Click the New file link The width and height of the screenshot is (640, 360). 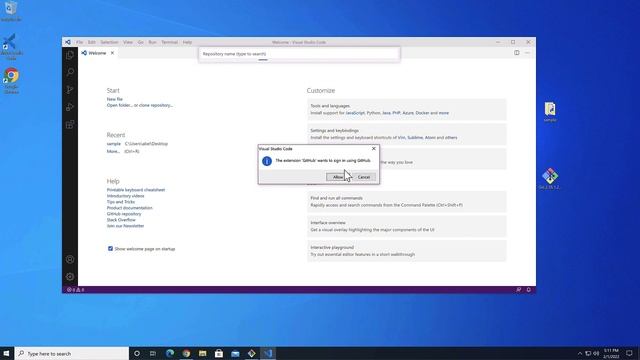115,99
